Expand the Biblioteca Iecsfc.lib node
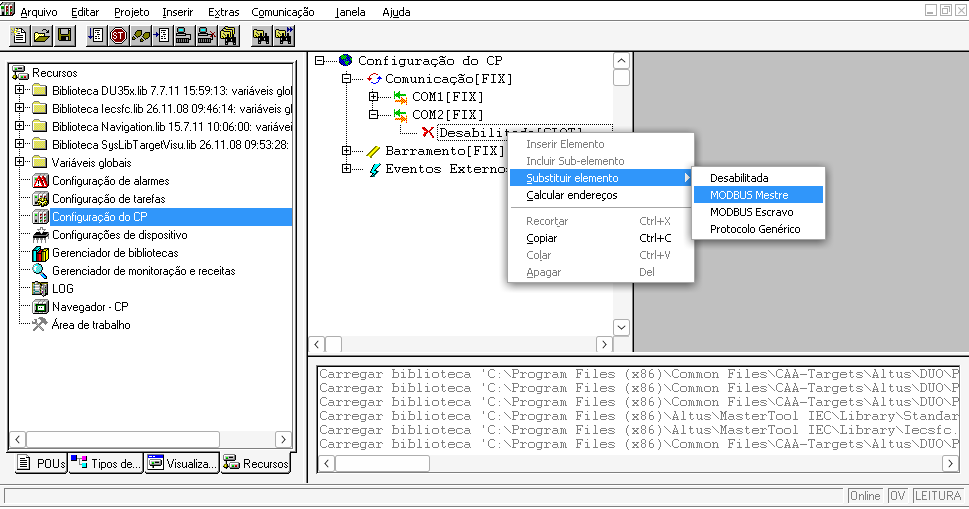This screenshot has width=969, height=509. (x=20, y=107)
